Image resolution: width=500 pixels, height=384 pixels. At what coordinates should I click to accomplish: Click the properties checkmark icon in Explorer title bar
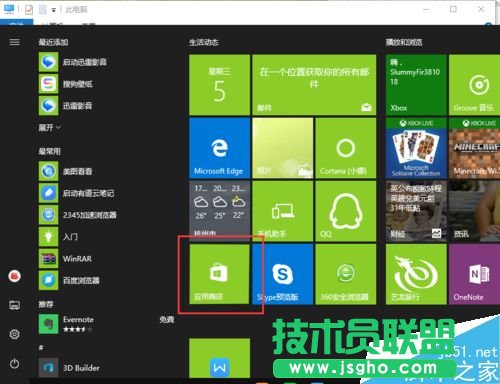point(29,10)
